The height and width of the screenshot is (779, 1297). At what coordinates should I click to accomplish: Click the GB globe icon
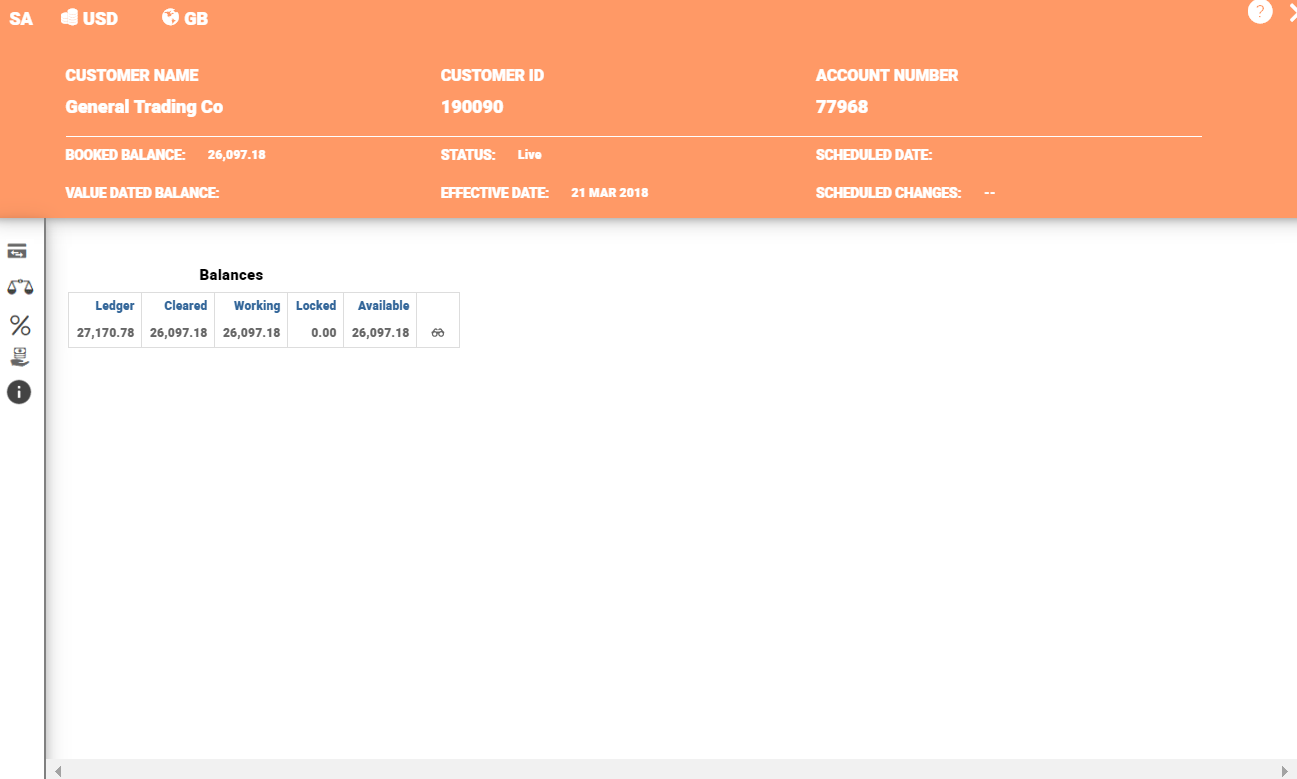170,18
